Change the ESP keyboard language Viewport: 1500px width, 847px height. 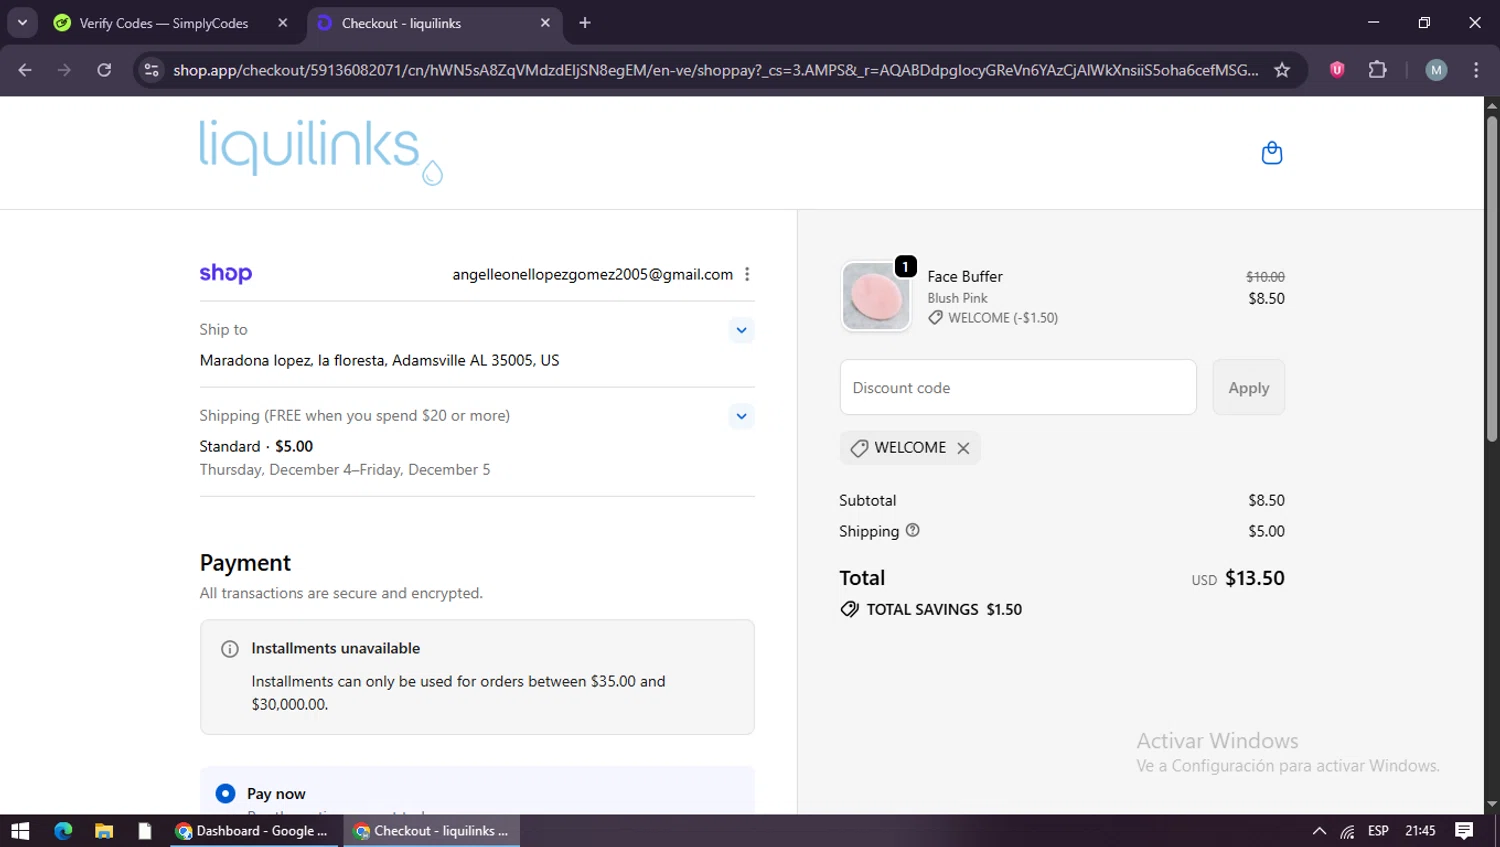pyautogui.click(x=1378, y=831)
